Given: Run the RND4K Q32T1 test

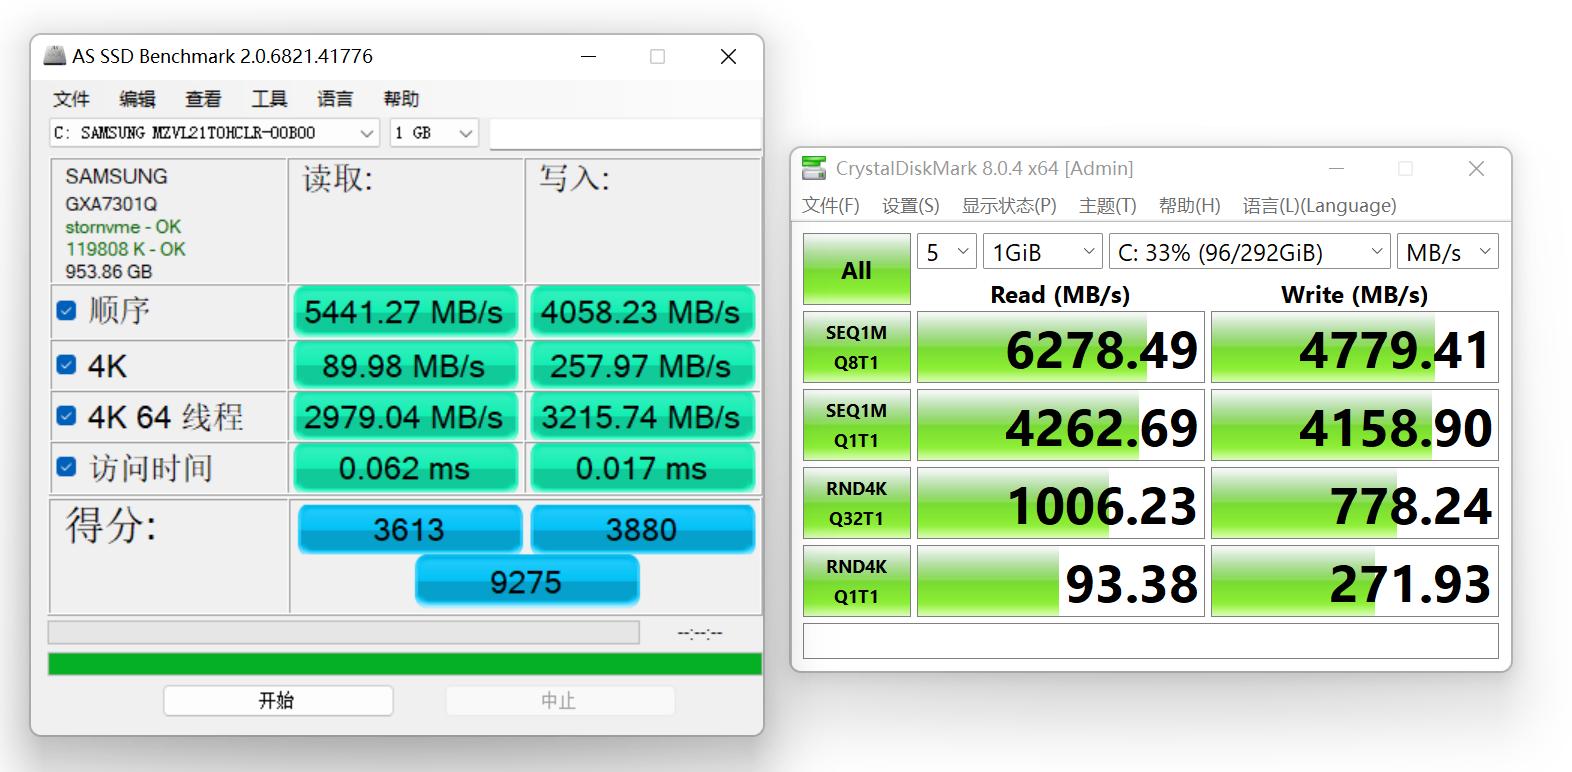Looking at the screenshot, I should click(x=856, y=503).
